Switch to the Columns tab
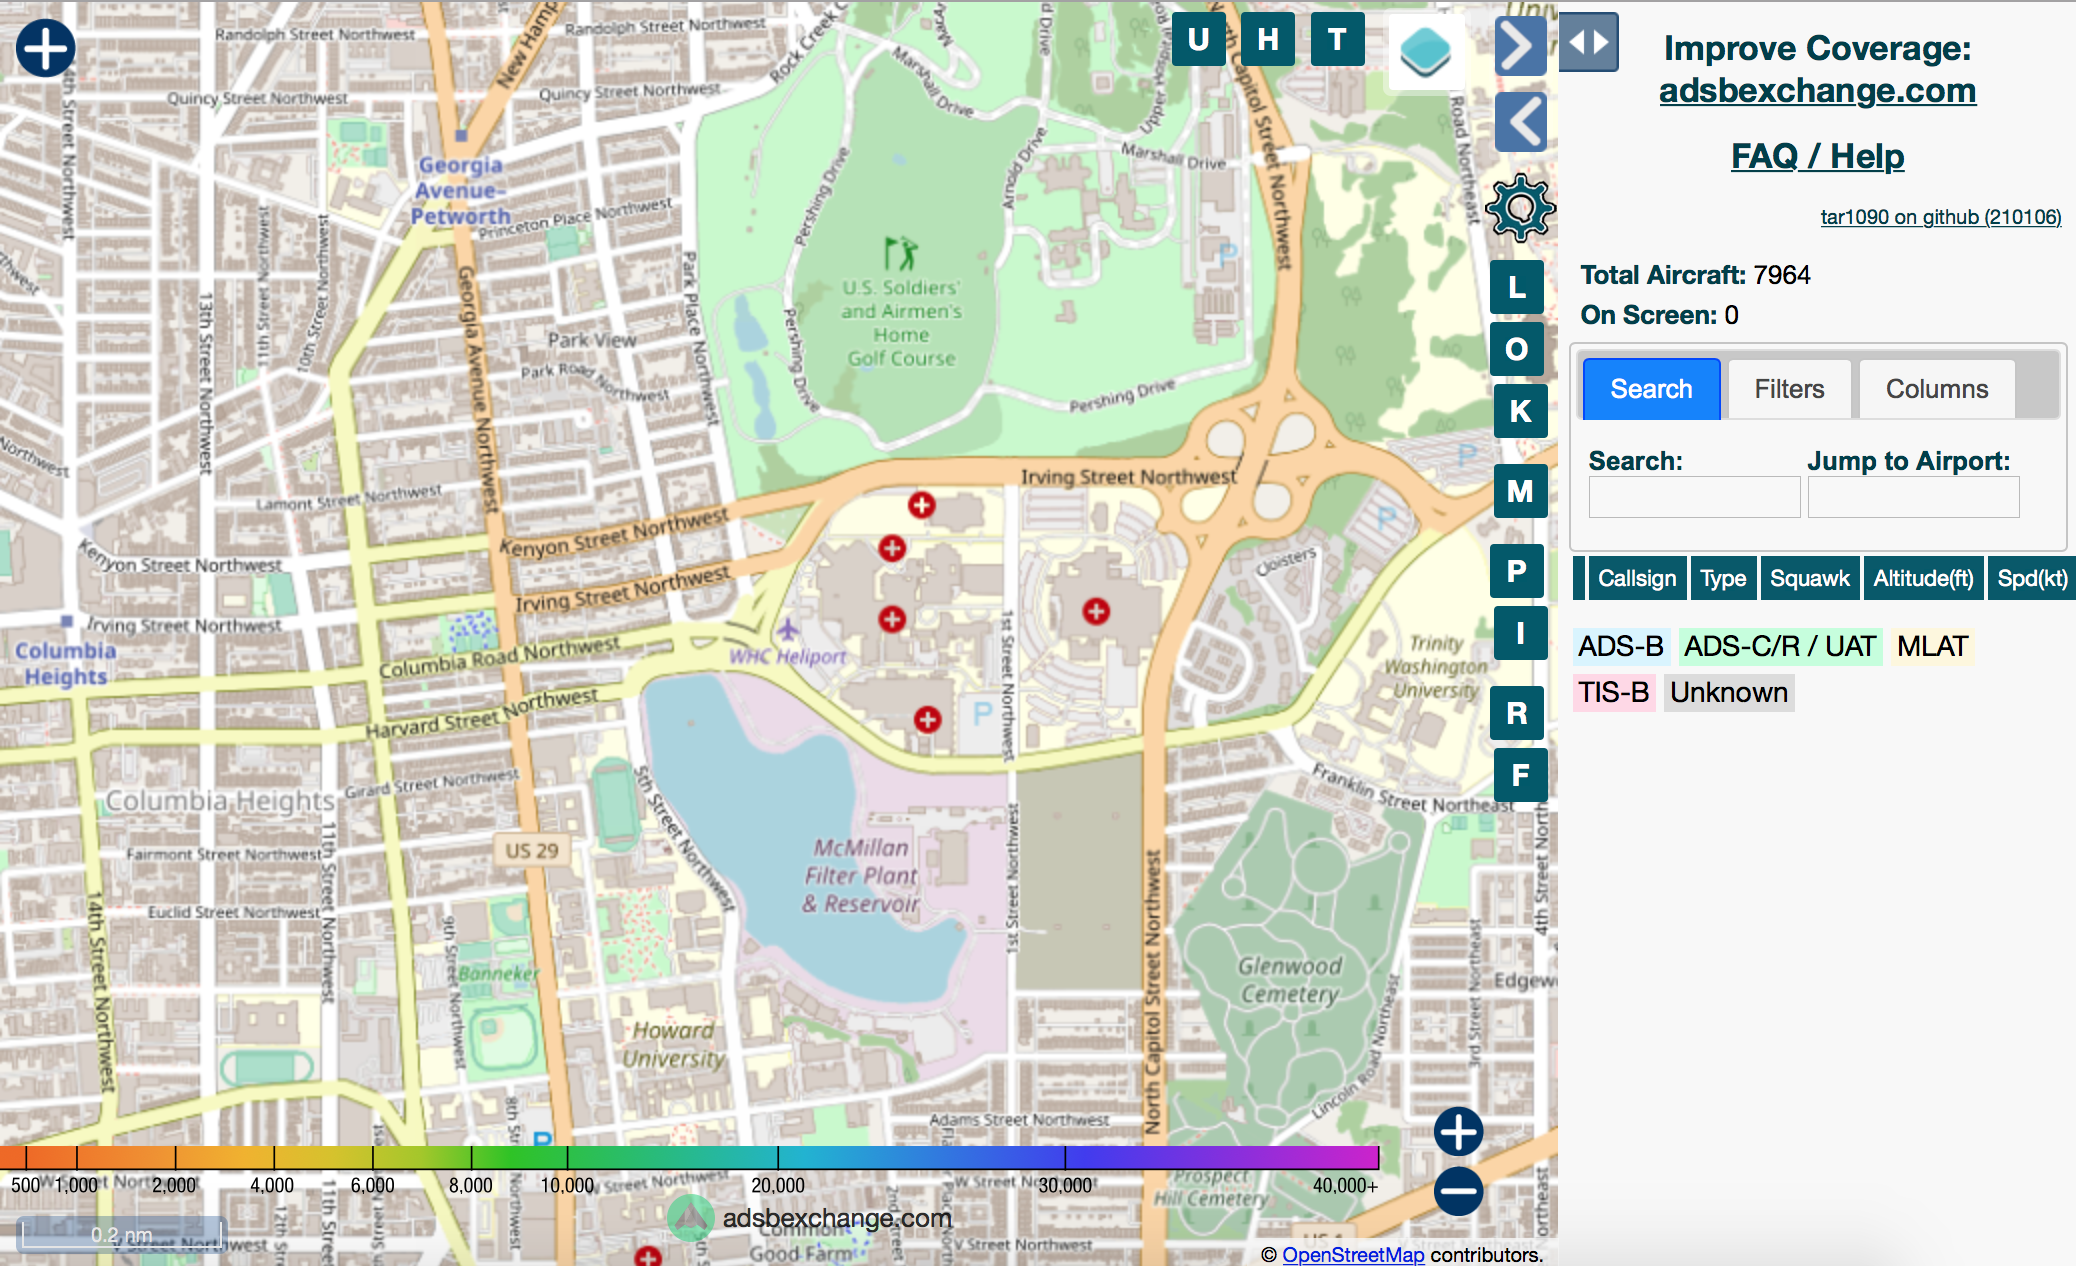2076x1266 pixels. click(x=1937, y=389)
